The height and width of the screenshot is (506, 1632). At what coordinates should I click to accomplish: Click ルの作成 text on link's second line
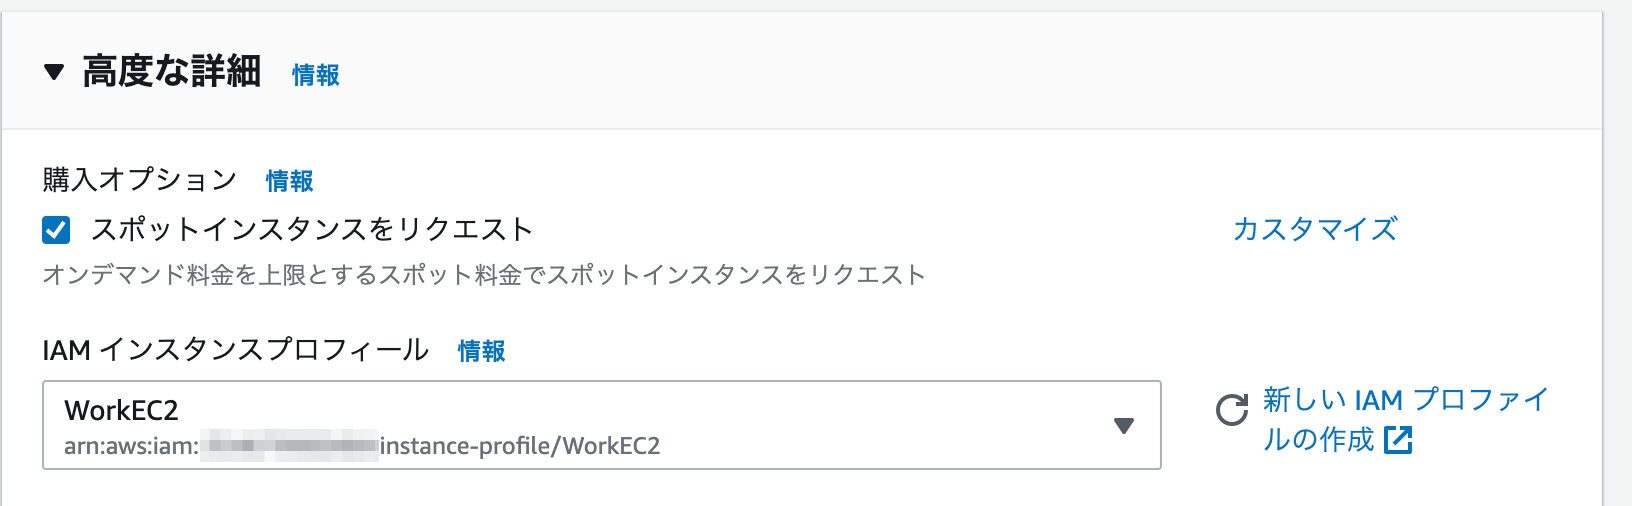tap(1319, 440)
